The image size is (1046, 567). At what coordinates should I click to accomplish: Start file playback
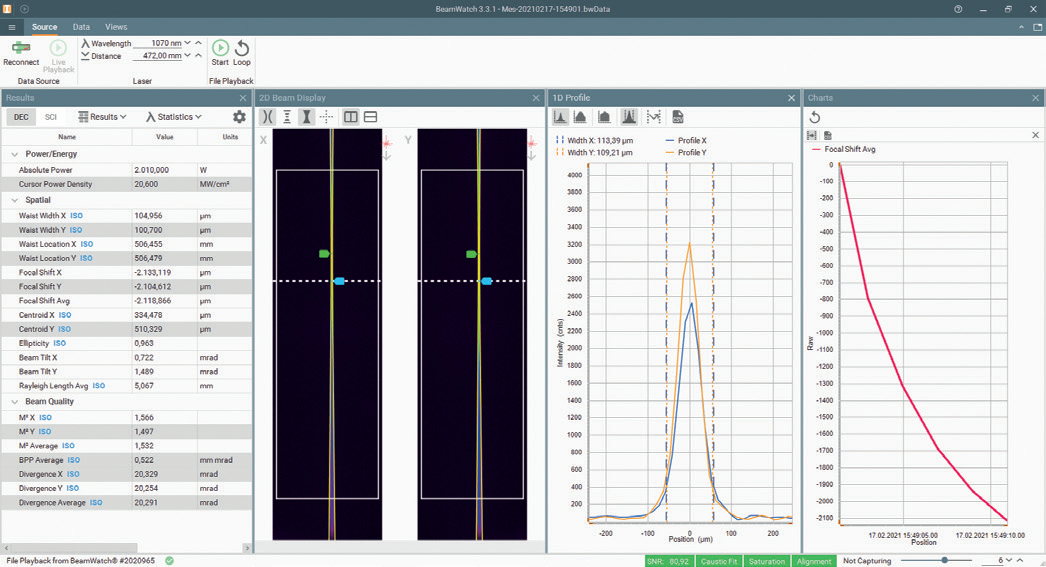(x=220, y=48)
